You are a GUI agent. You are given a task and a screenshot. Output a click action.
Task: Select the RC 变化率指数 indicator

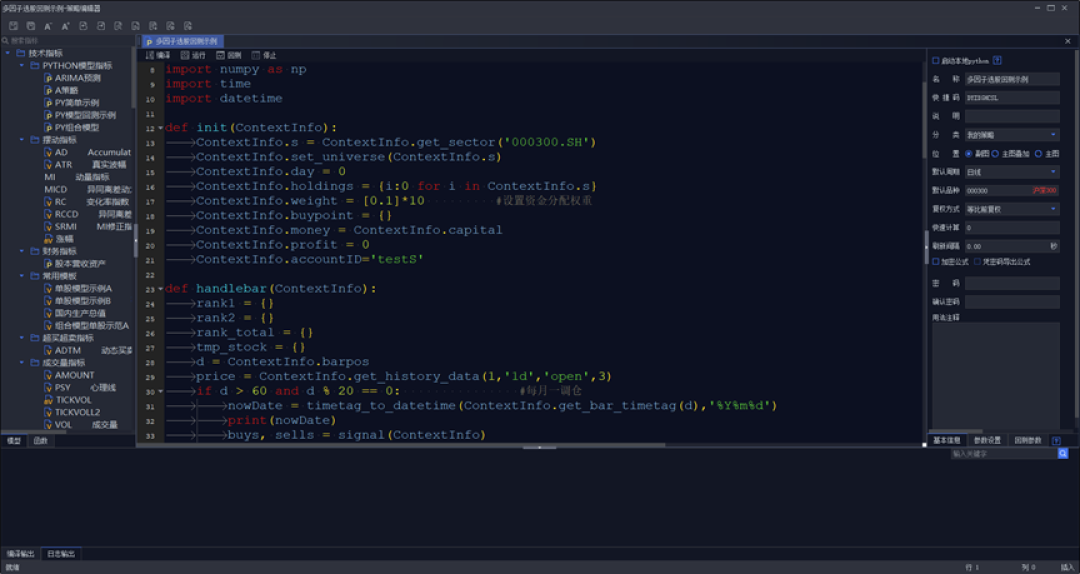[87, 202]
